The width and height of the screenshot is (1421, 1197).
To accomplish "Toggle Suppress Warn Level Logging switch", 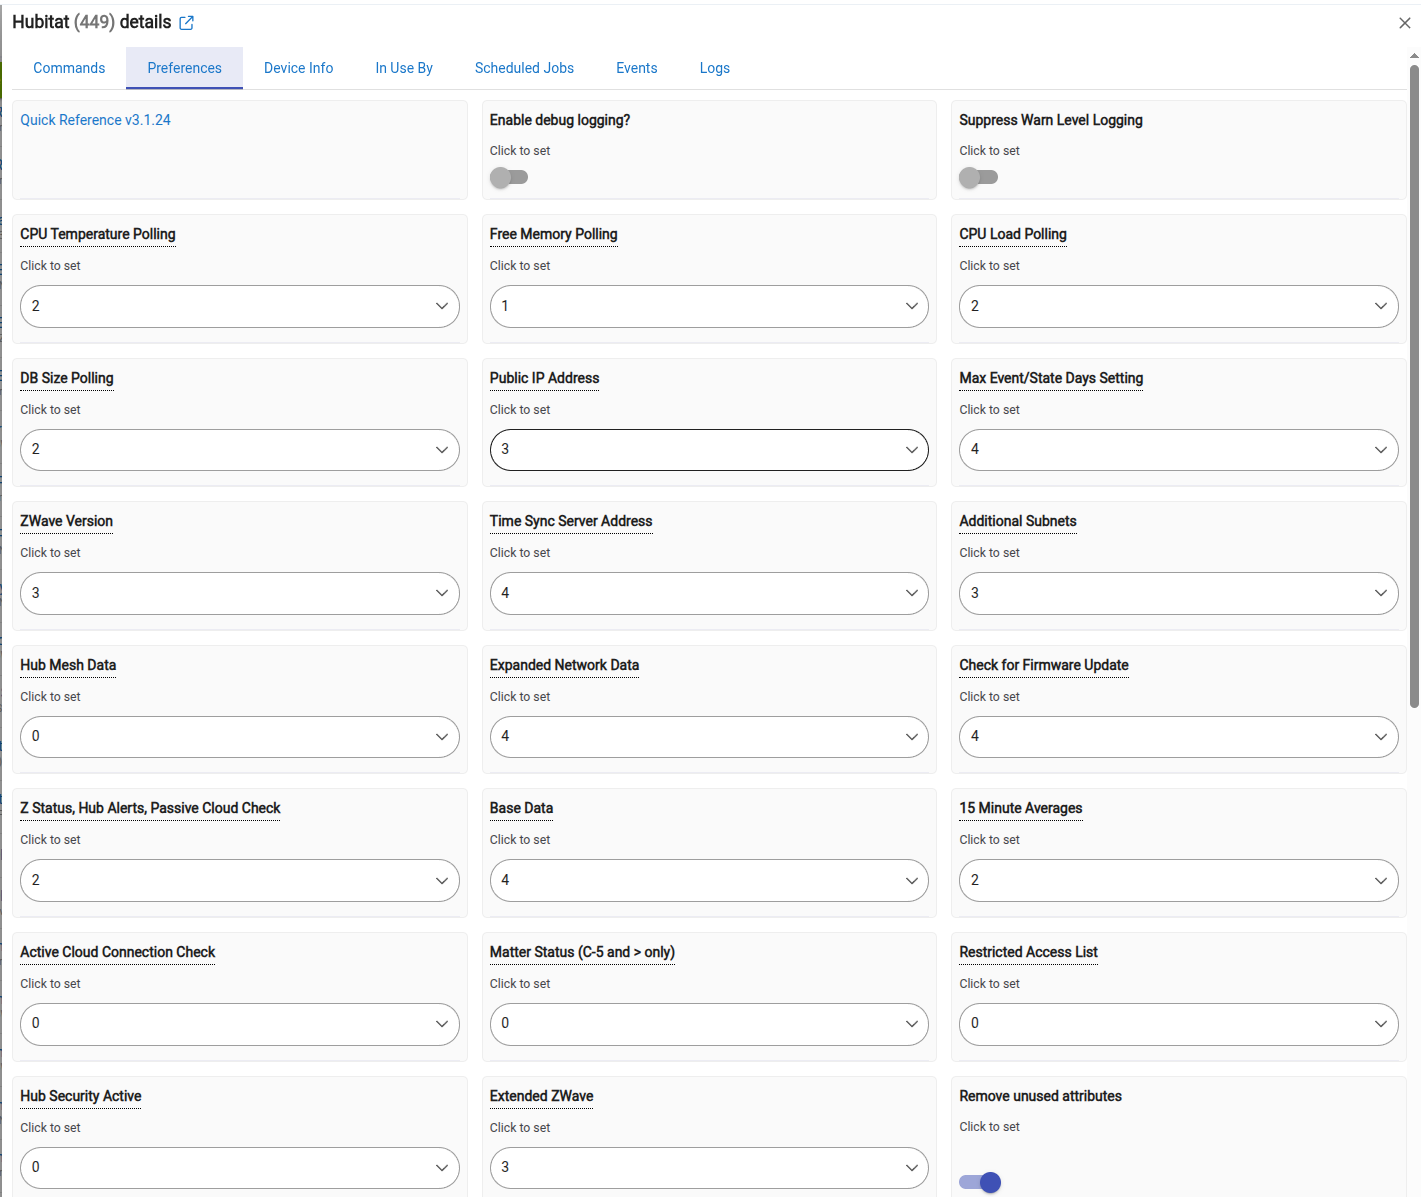I will tap(978, 178).
